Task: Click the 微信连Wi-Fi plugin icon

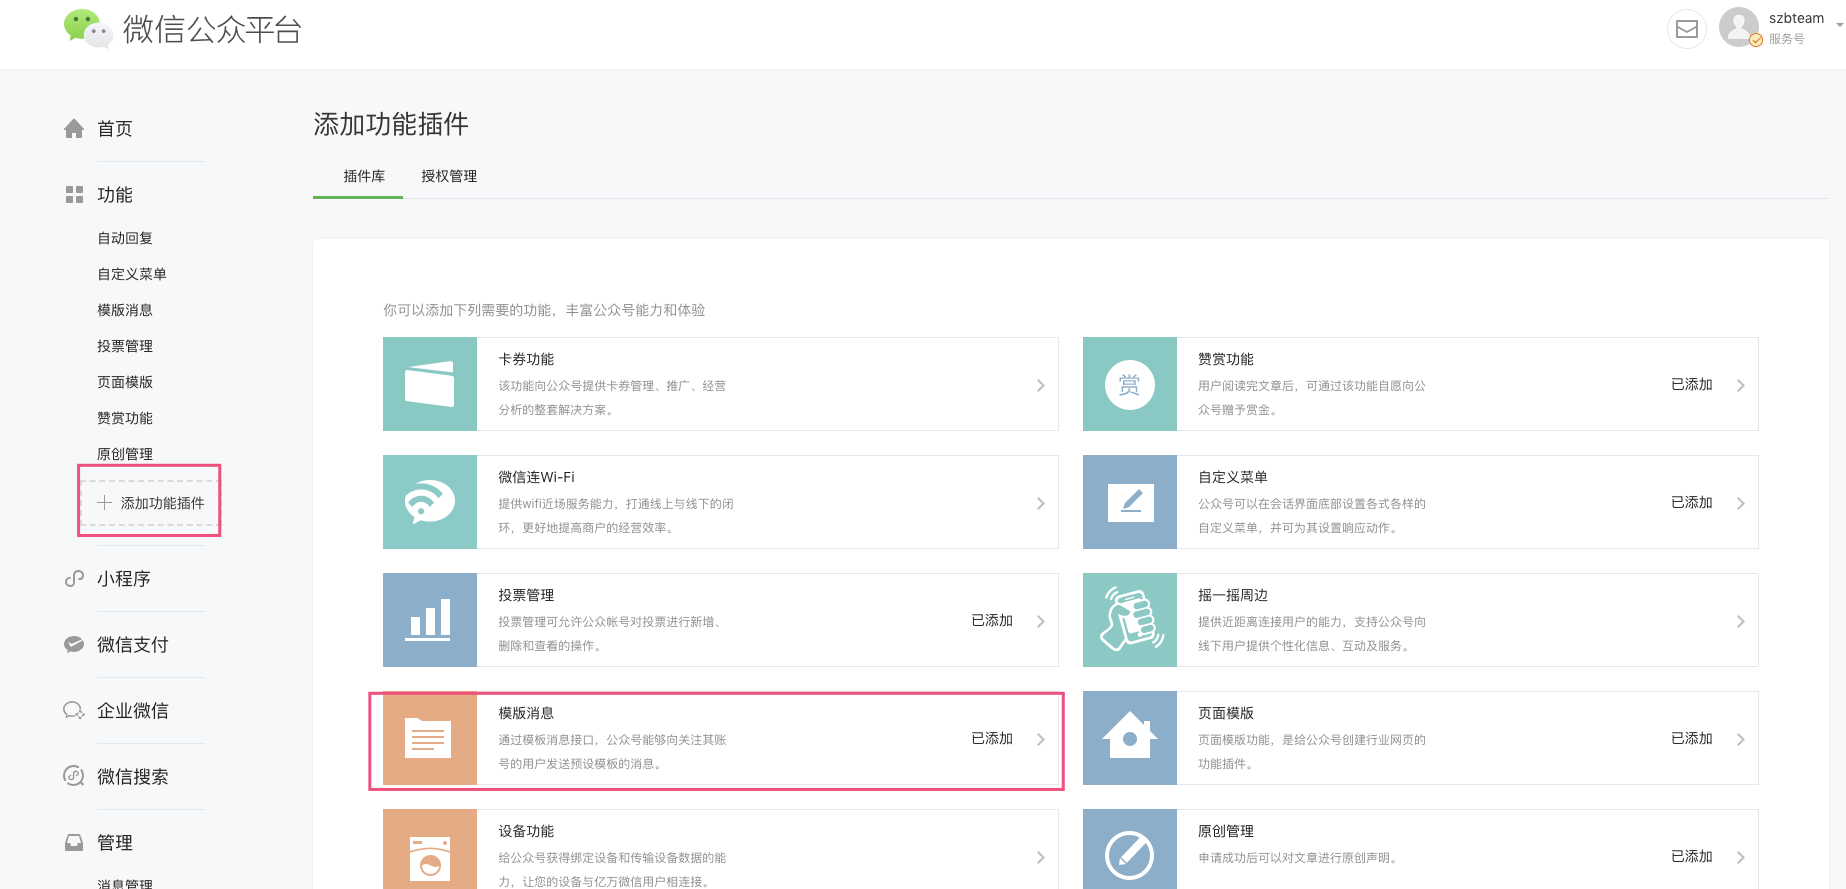Action: [x=430, y=502]
